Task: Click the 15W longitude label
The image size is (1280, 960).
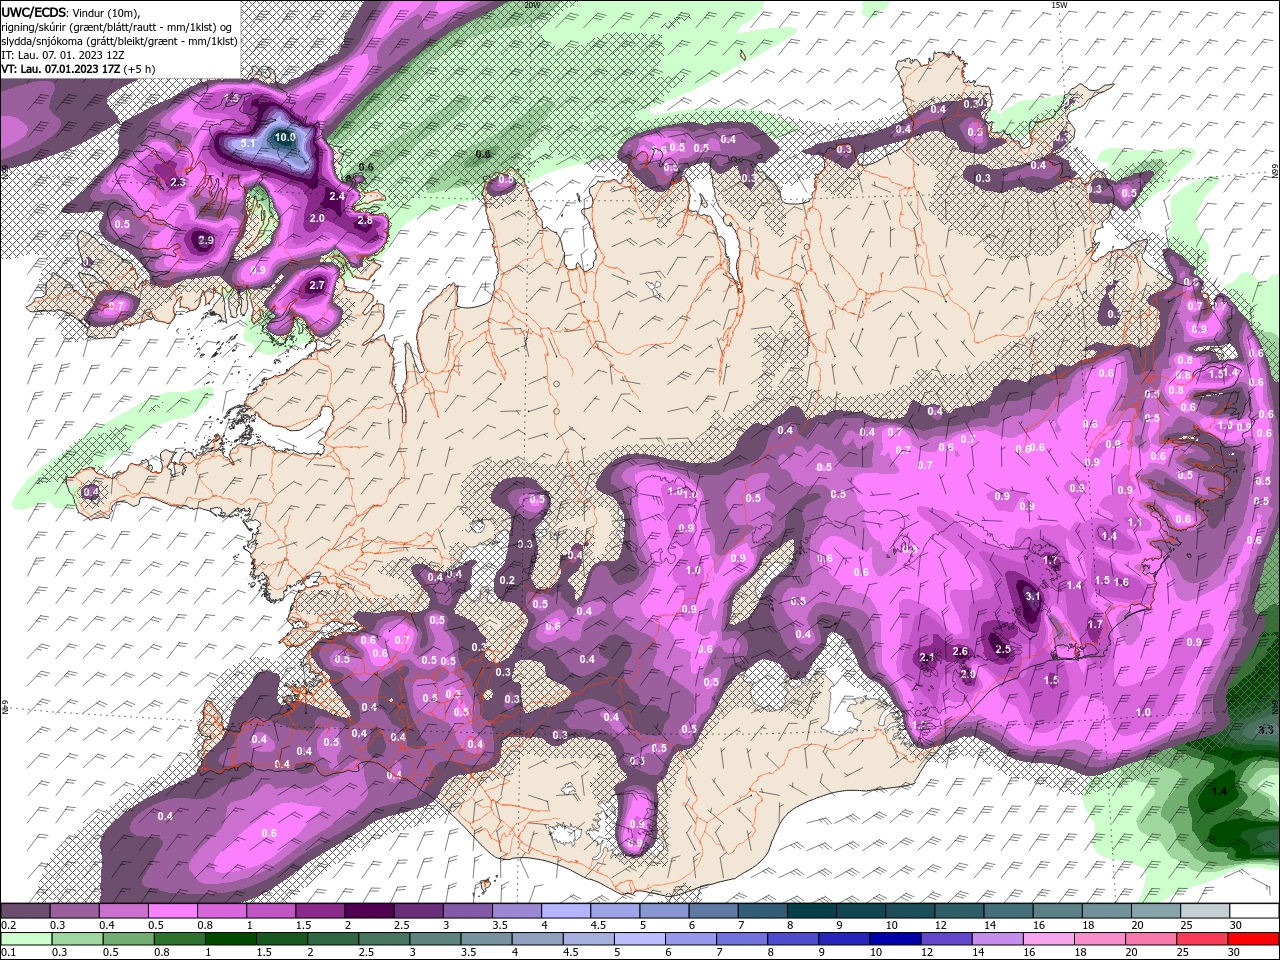Action: coord(1059,5)
